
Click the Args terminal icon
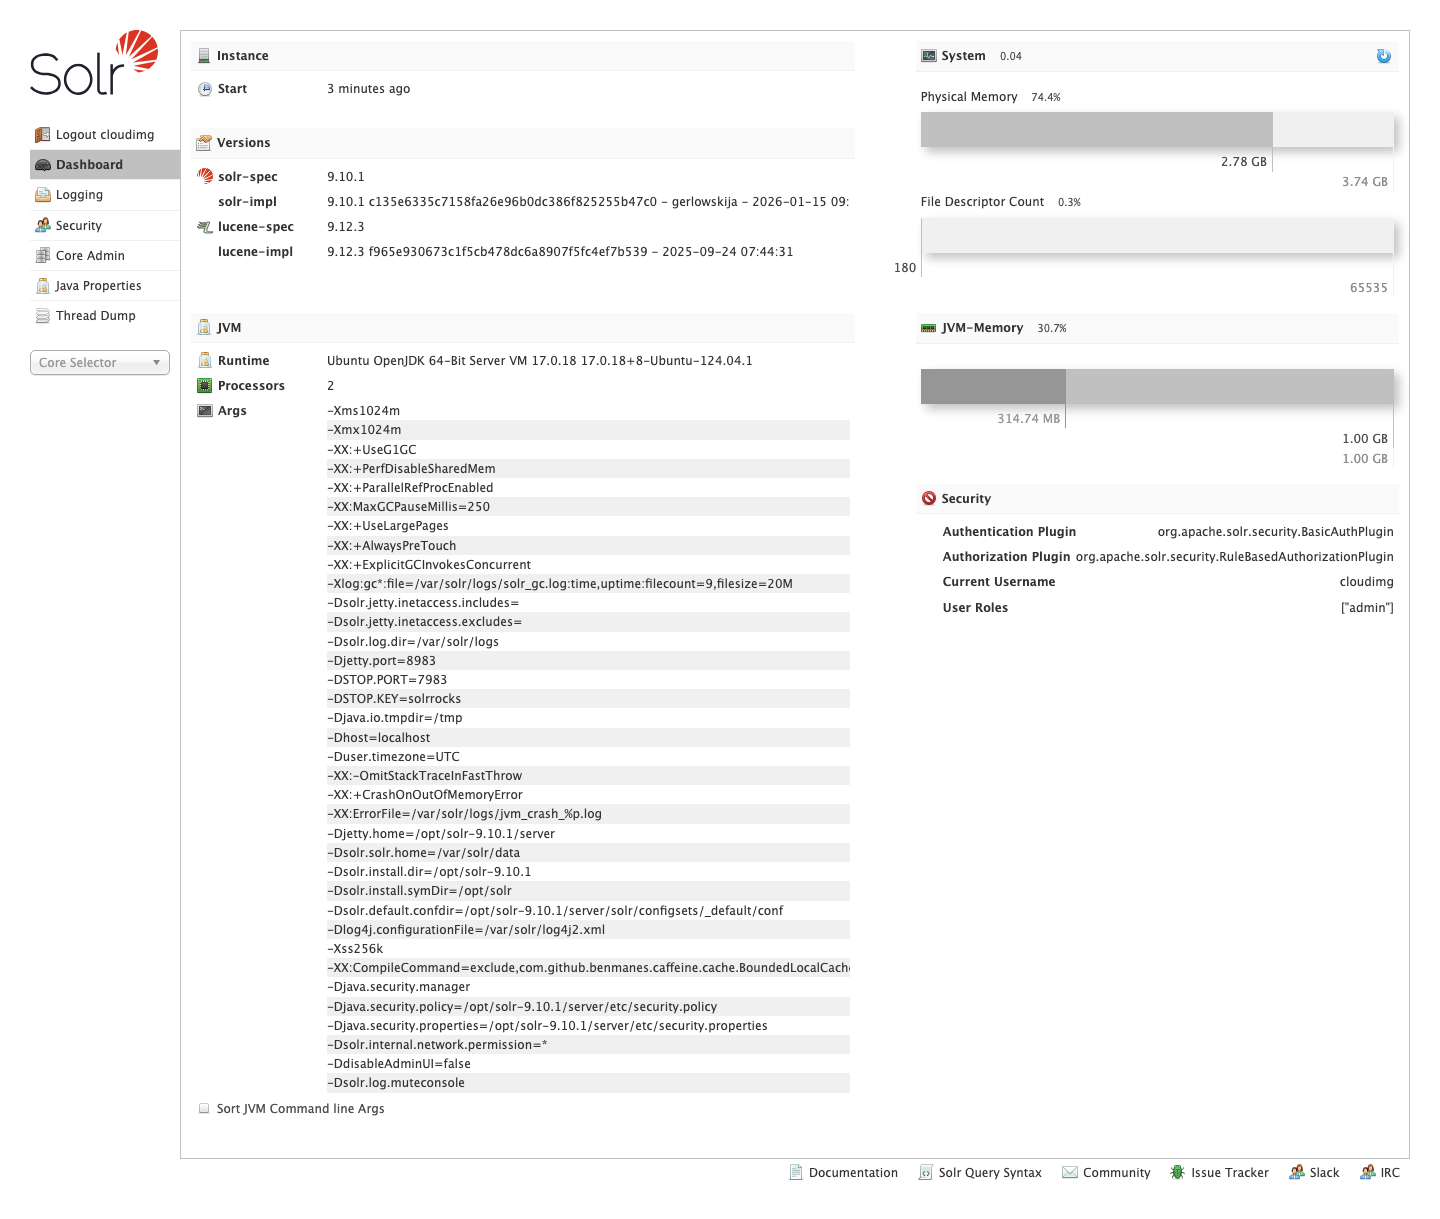tap(205, 411)
